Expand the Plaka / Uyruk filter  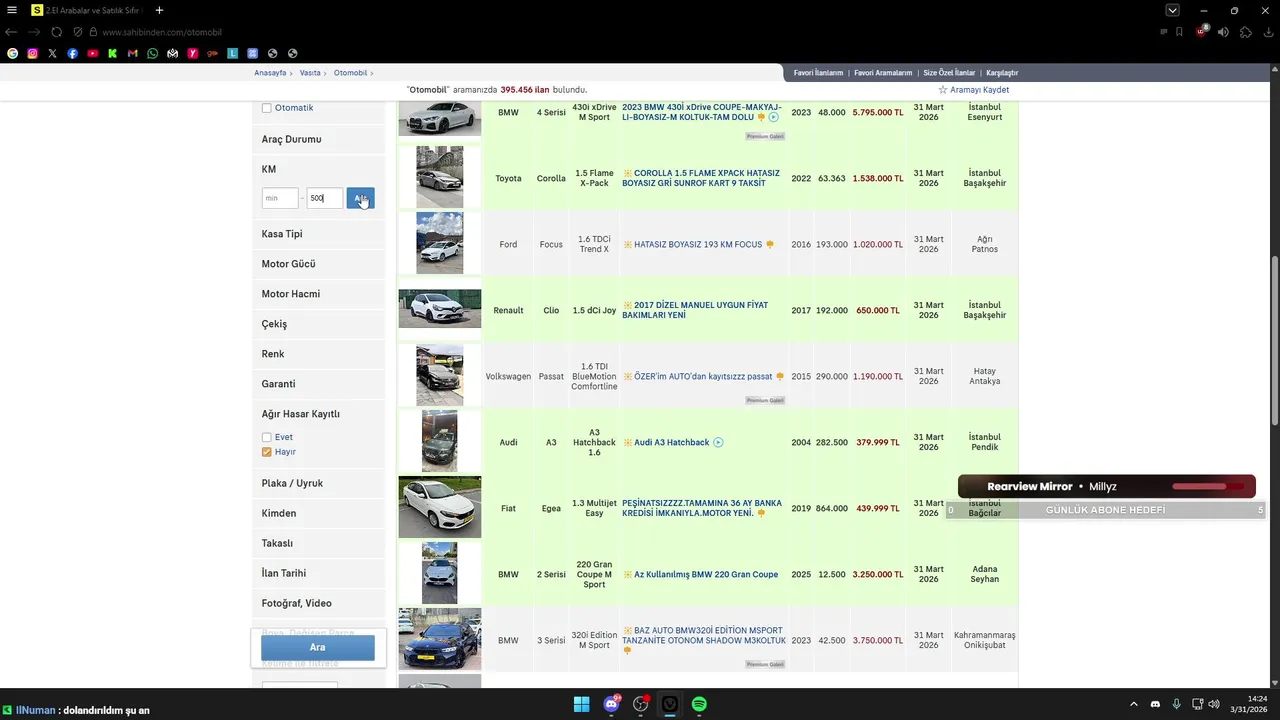(x=318, y=483)
